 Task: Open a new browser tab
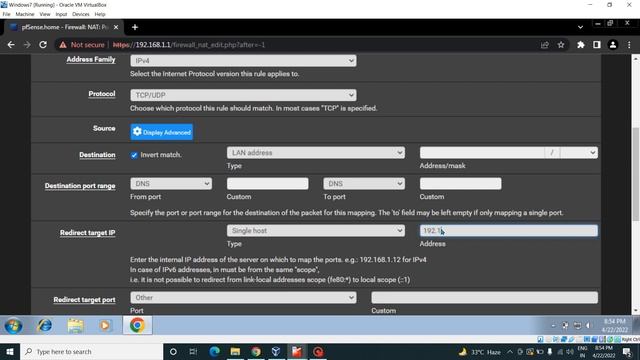135,27
